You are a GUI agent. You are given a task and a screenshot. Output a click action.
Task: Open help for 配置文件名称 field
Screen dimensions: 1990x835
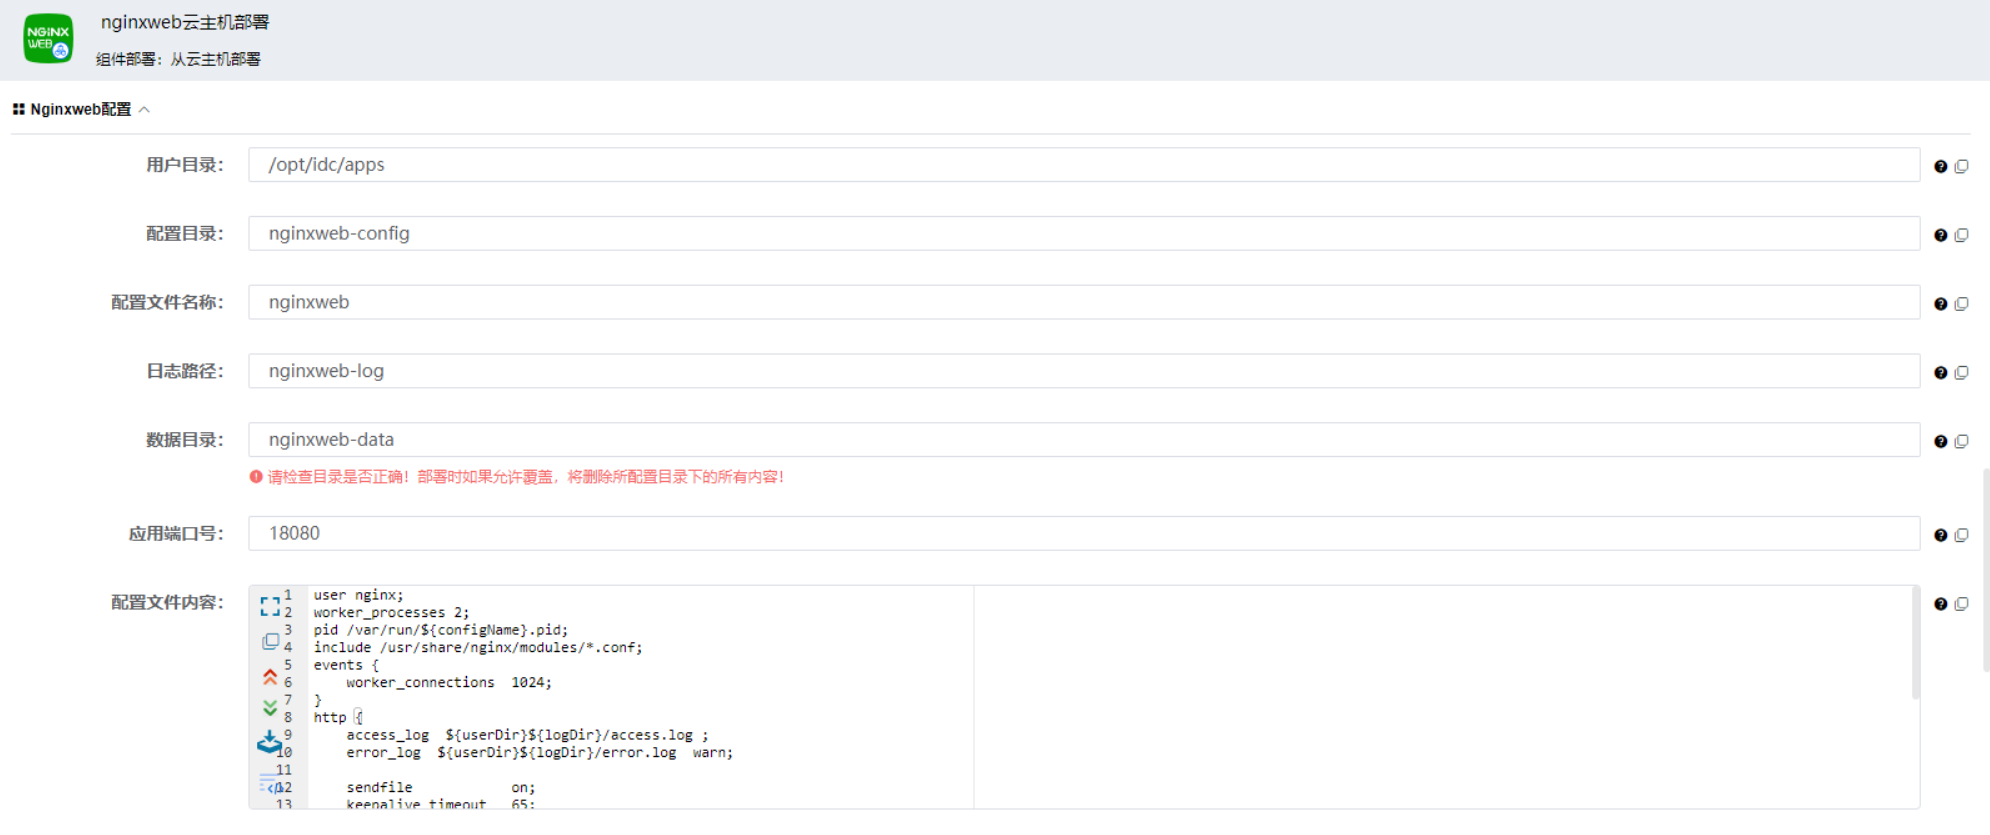(x=1940, y=304)
